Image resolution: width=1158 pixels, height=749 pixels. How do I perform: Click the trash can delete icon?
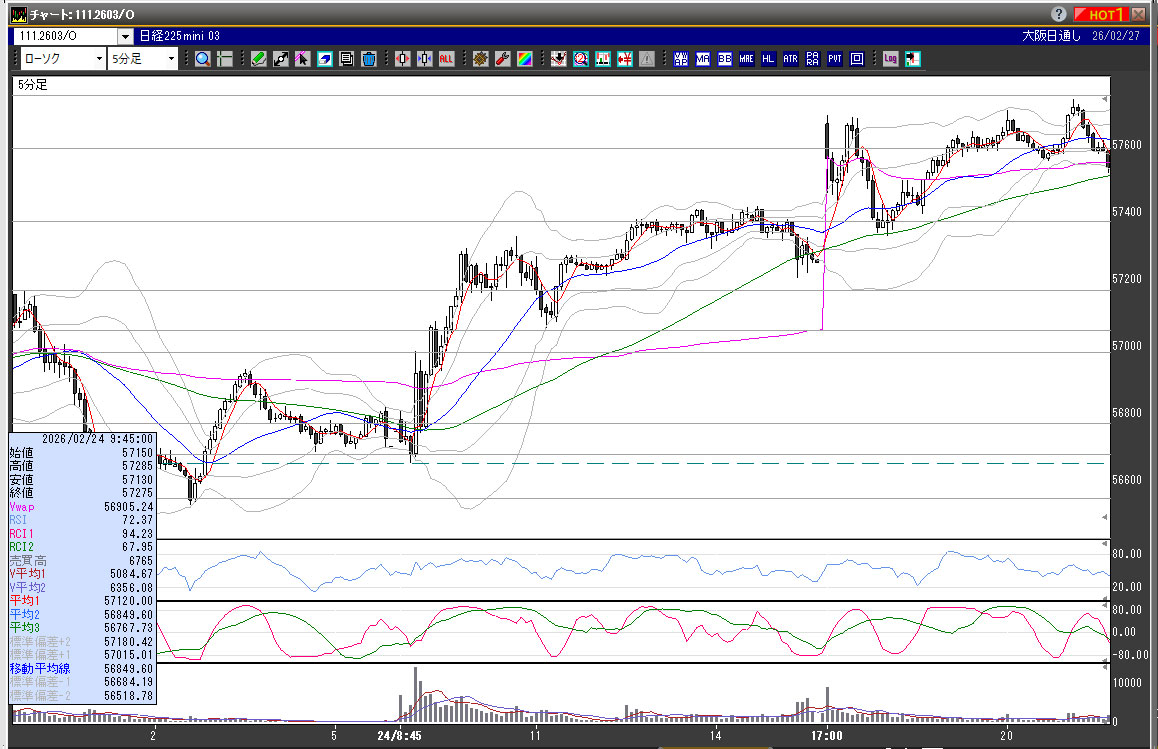click(368, 59)
